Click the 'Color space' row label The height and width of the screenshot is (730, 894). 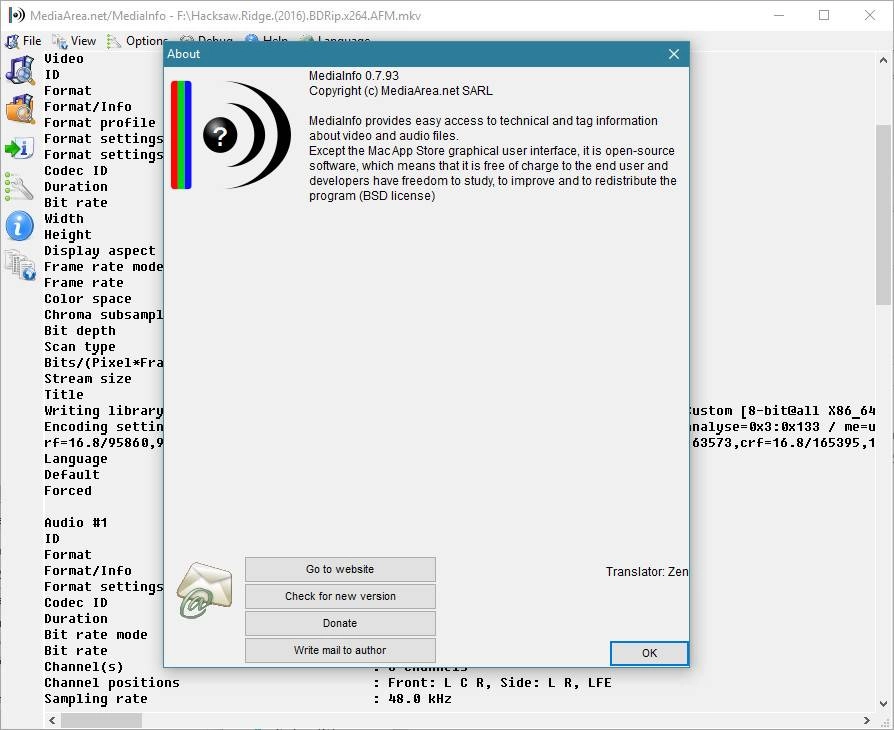pyautogui.click(x=88, y=299)
